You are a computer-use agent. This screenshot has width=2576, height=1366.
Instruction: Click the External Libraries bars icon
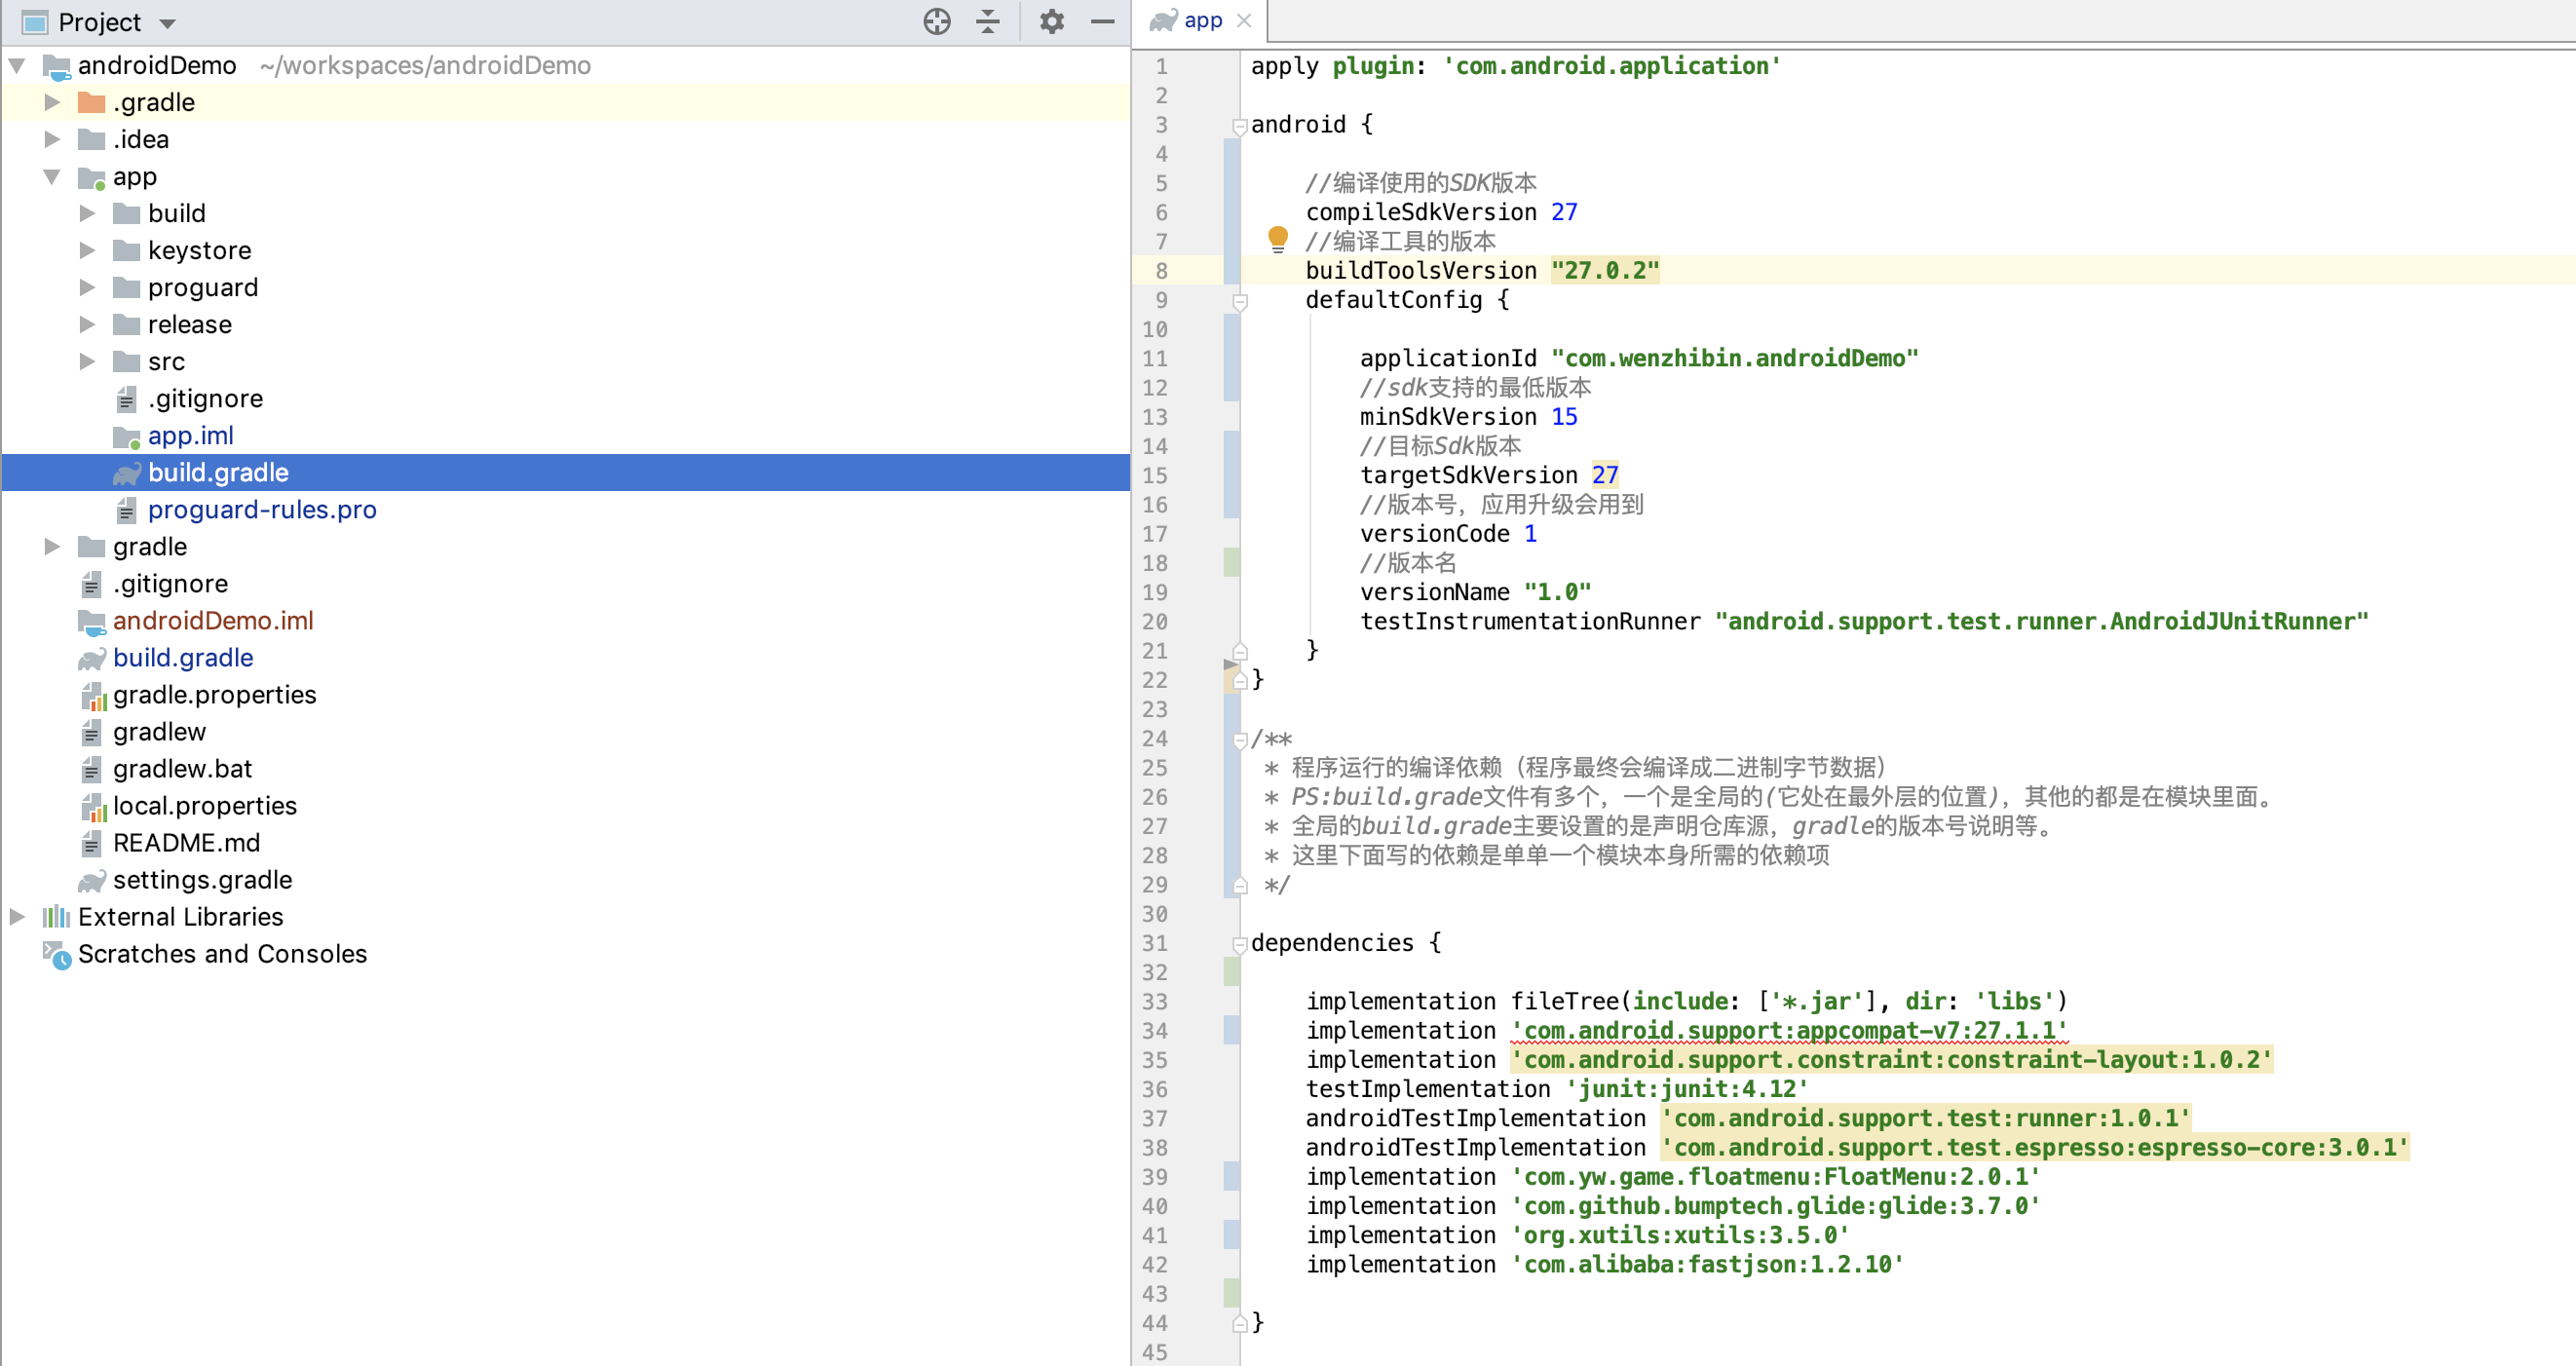[x=57, y=917]
